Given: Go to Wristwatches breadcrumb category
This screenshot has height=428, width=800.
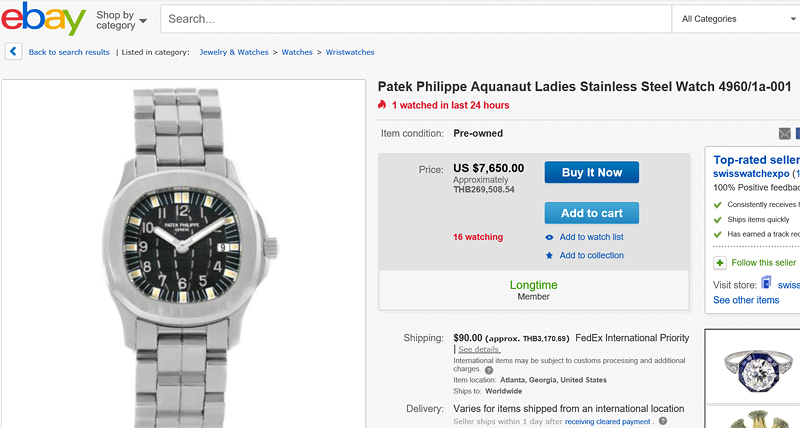Looking at the screenshot, I should [x=349, y=52].
